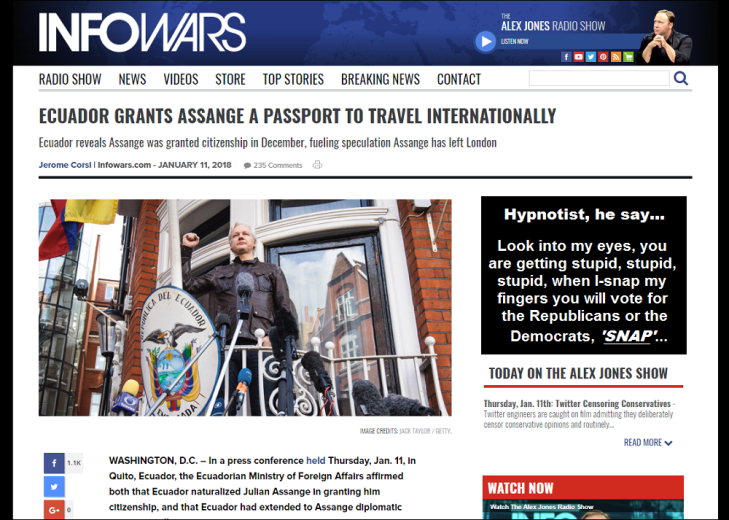The width and height of the screenshot is (729, 520).
Task: Go to the Breaking News menu
Action: [380, 79]
